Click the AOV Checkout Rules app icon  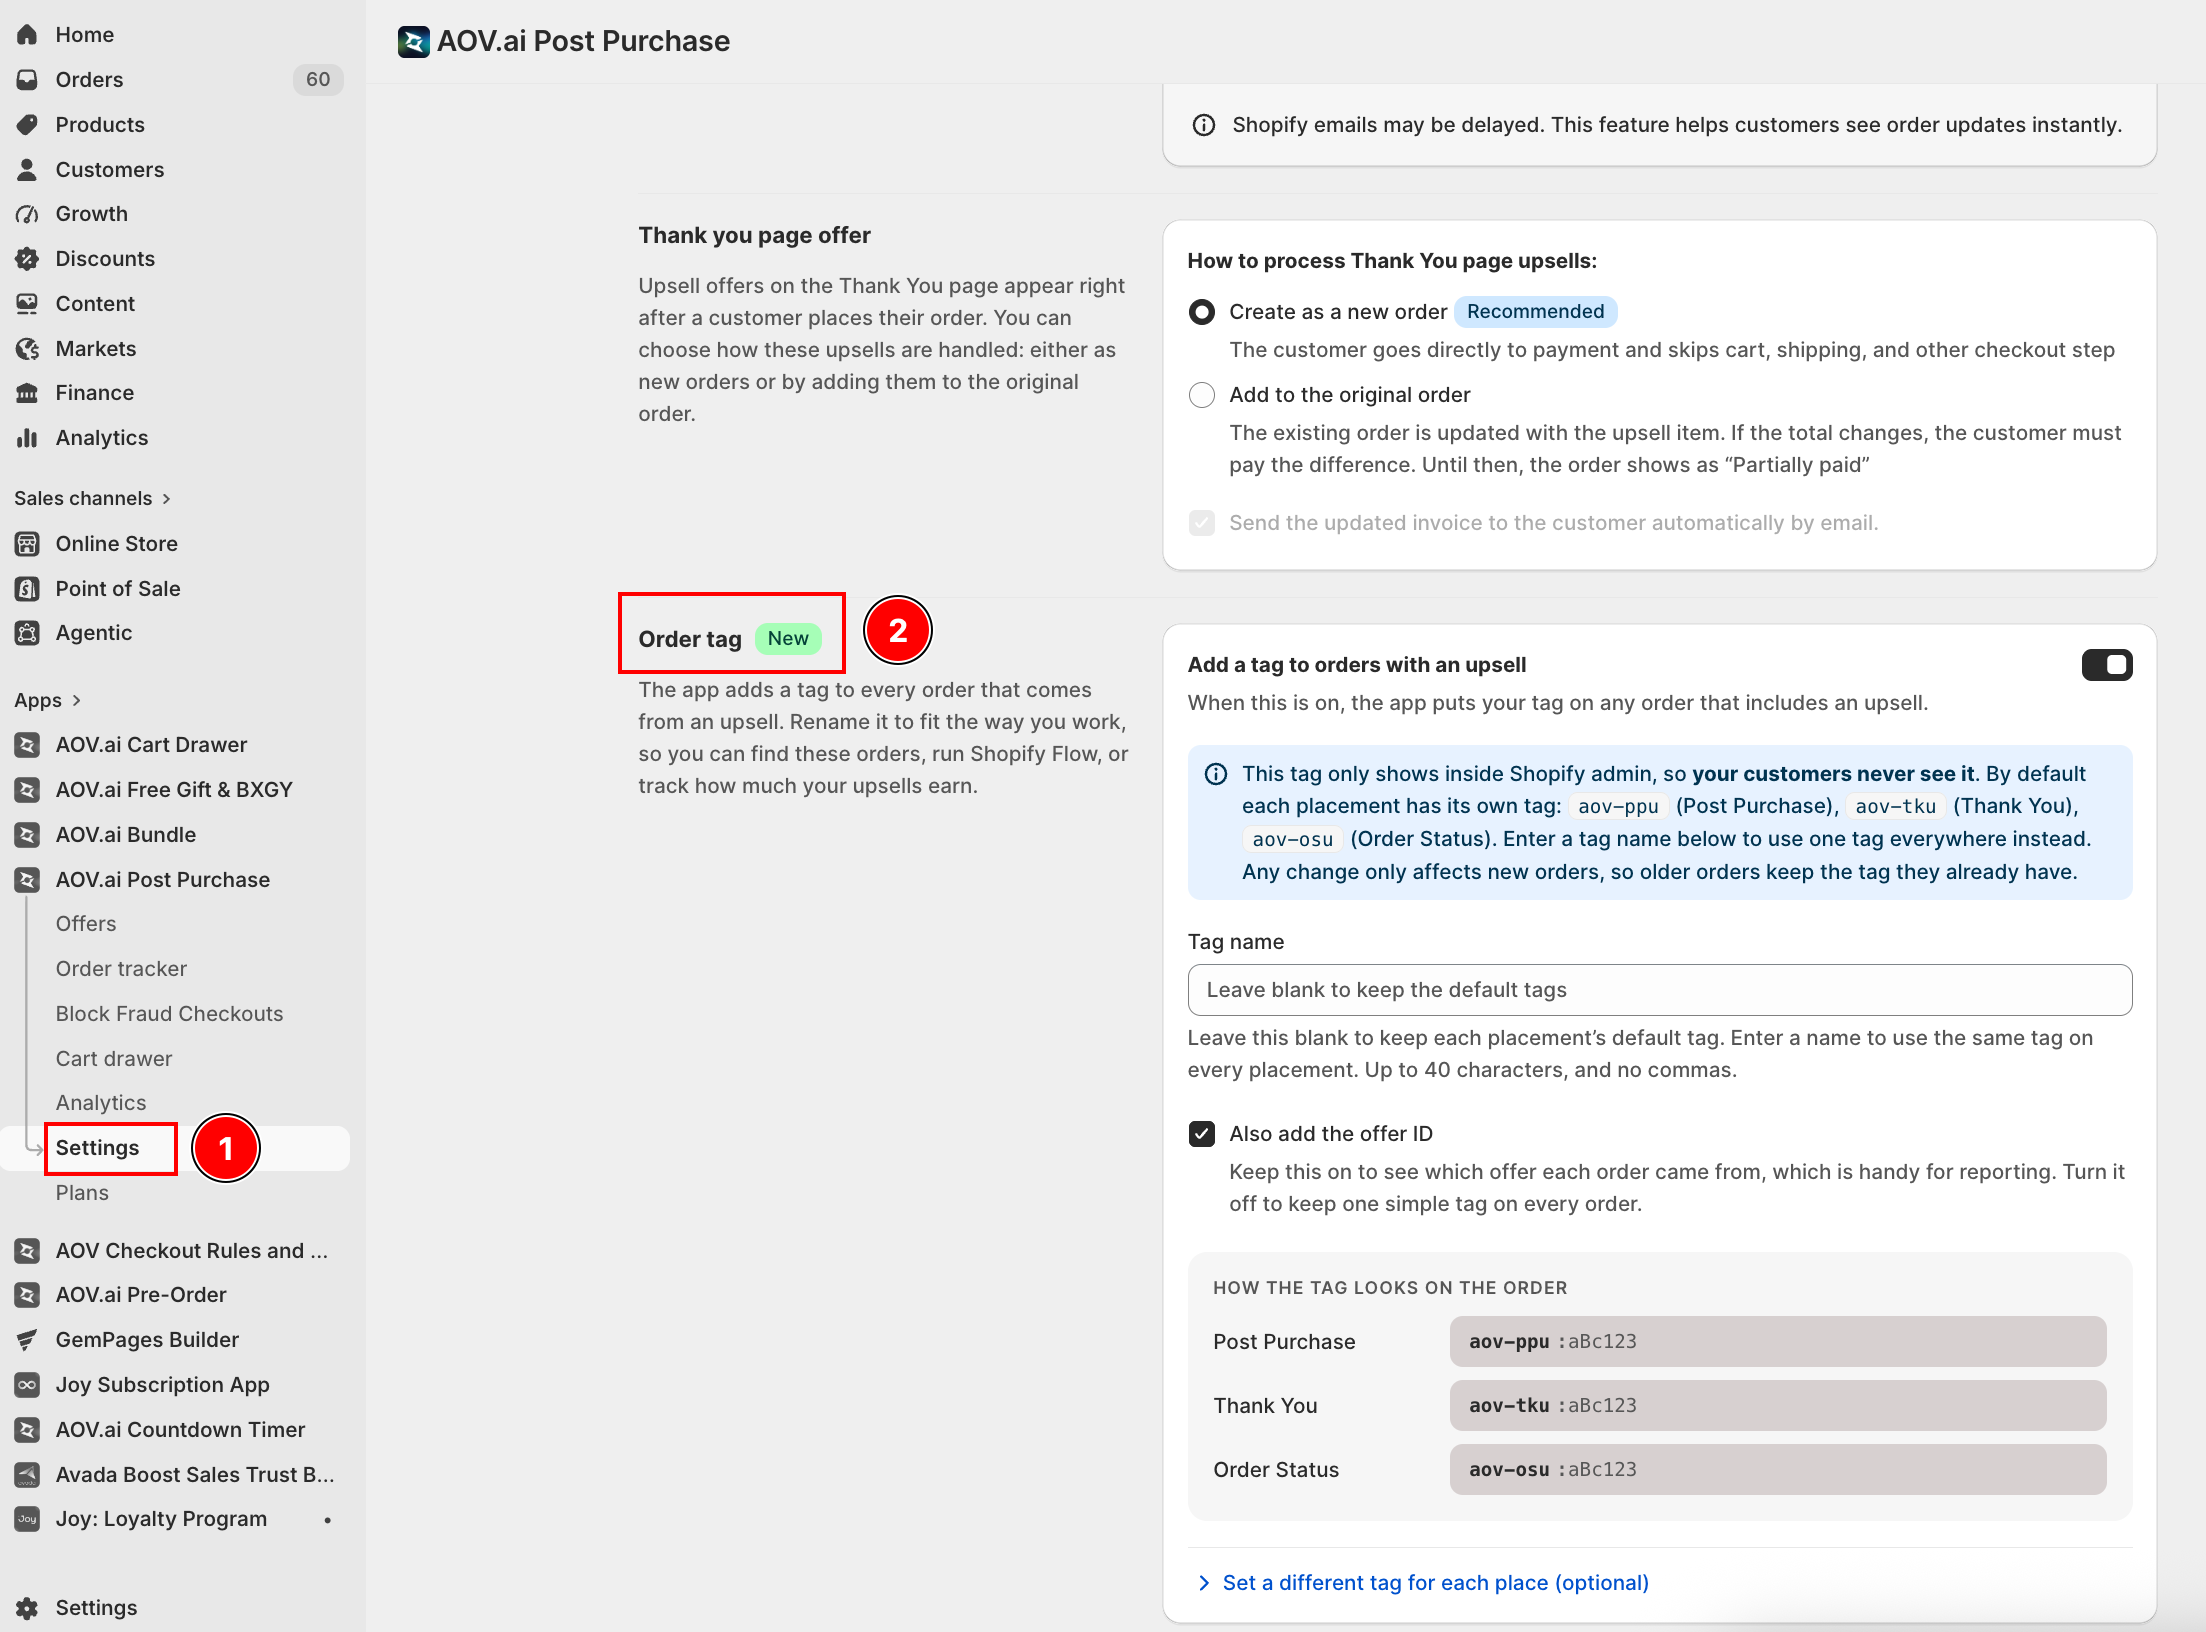27,1251
